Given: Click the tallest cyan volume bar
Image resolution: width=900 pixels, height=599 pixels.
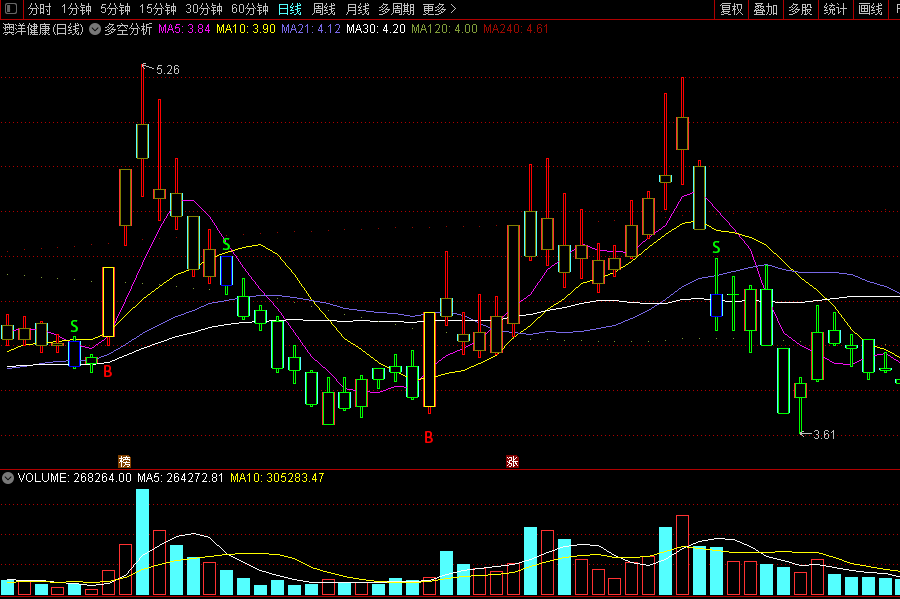Looking at the screenshot, I should point(142,542).
